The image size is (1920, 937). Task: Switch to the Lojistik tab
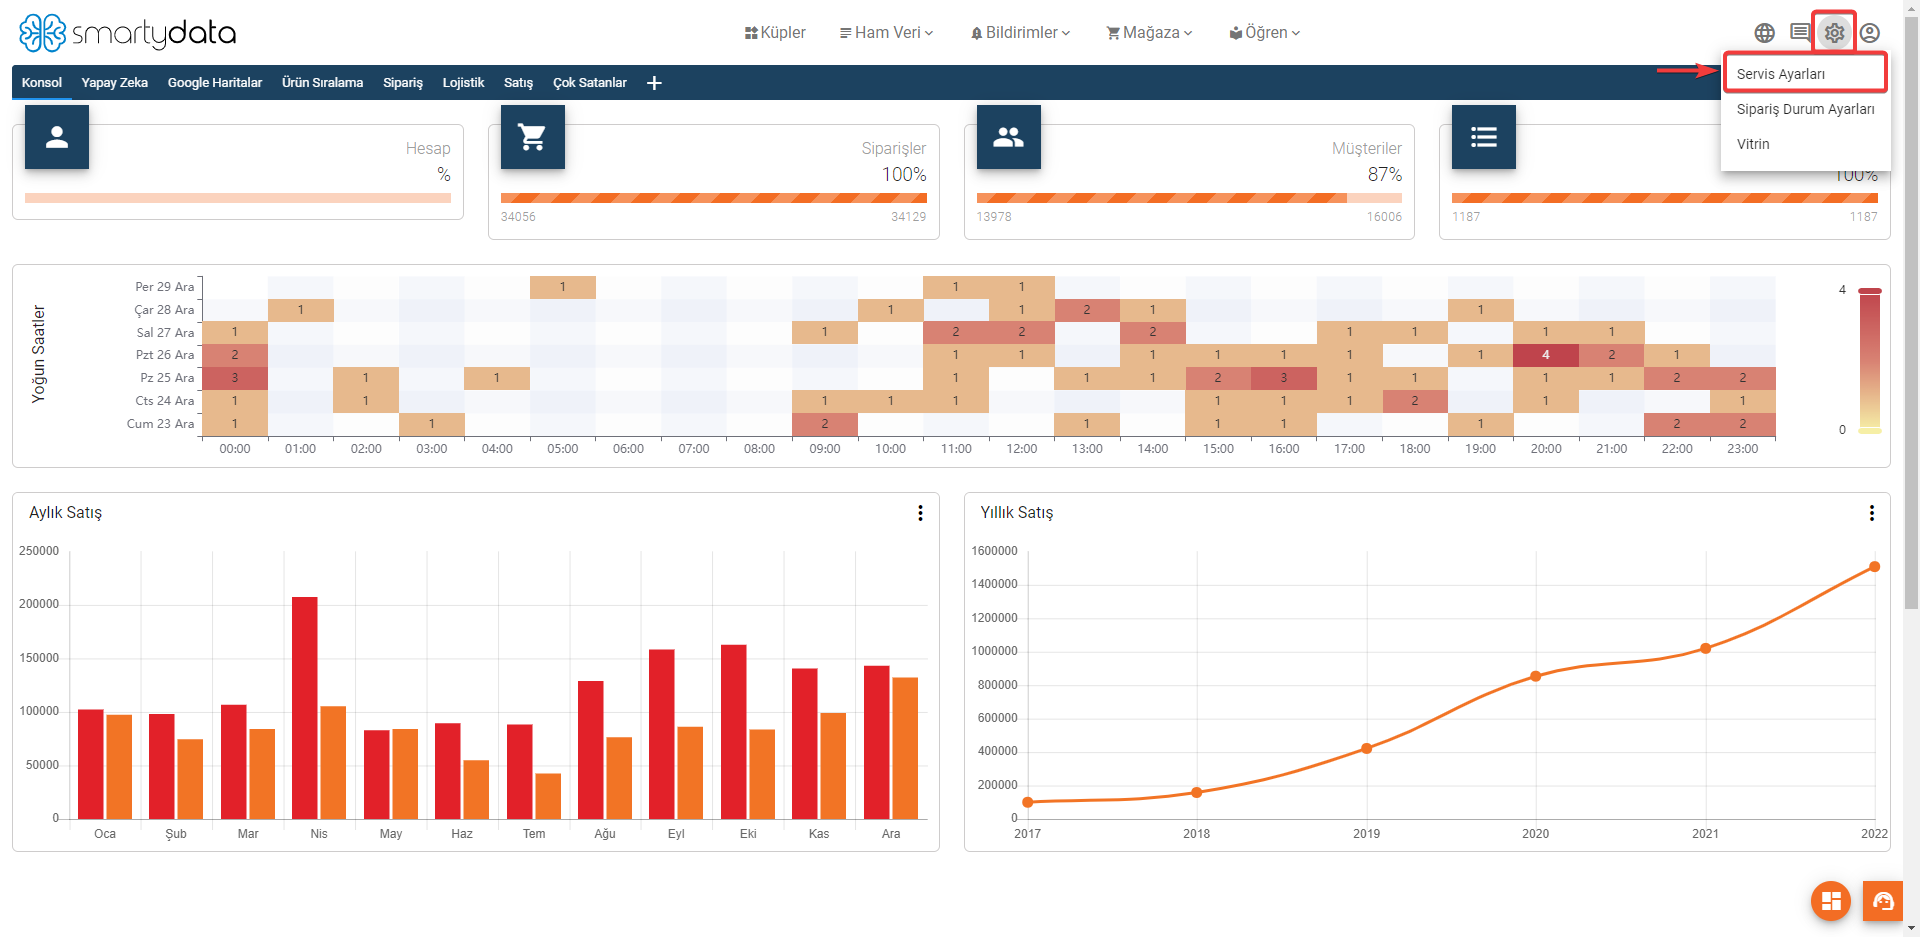463,83
